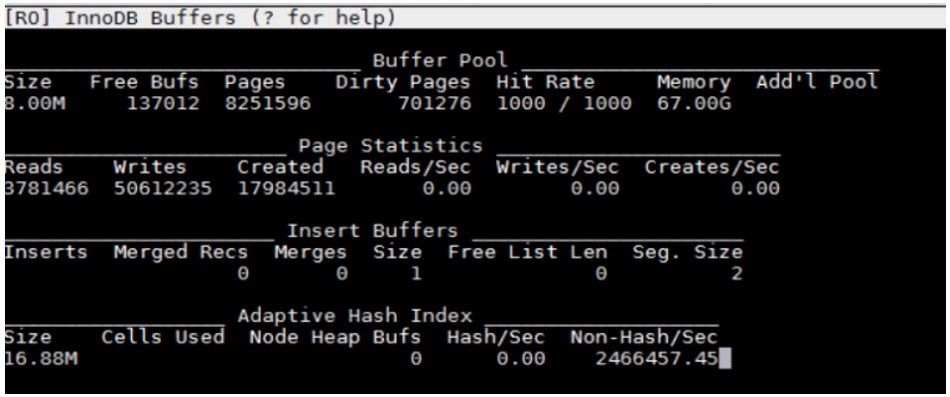Select the free bufs value 137012
Viewport: 950px width, 397px height.
pos(162,104)
